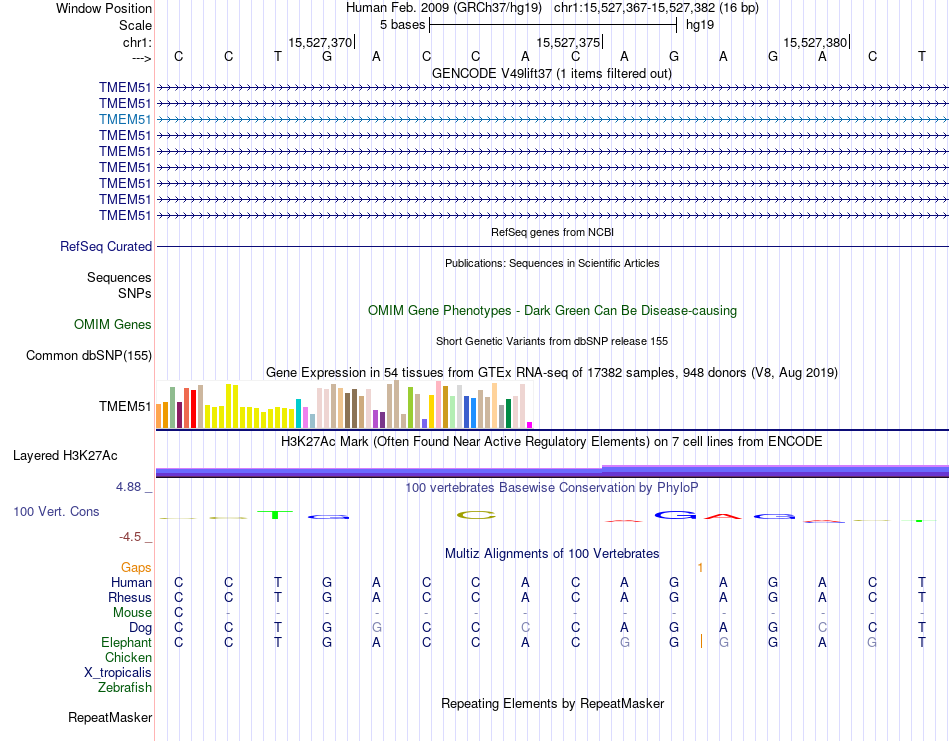Click the Window Position track label

coord(104,8)
